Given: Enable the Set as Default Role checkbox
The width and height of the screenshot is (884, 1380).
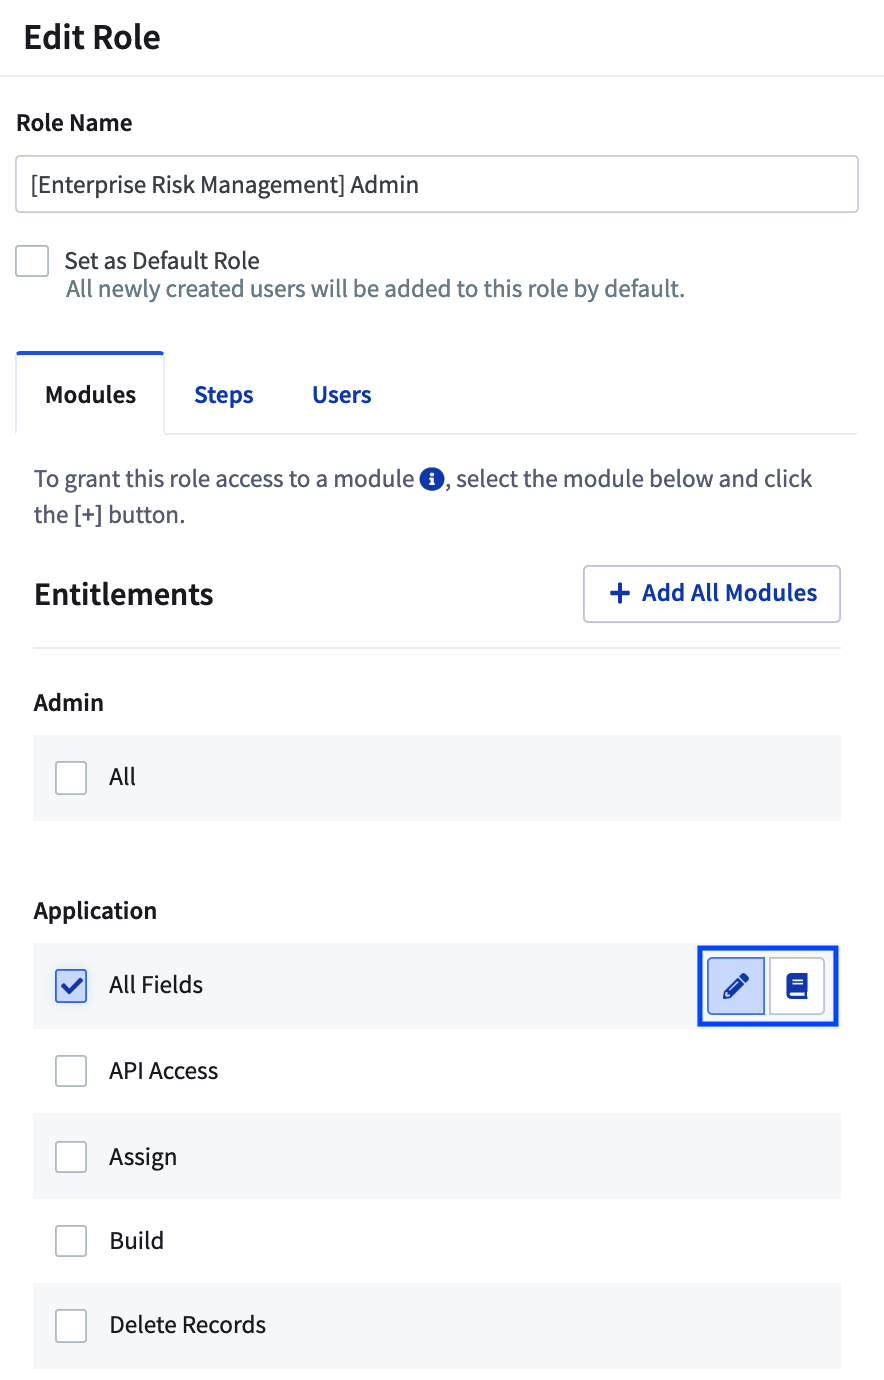Looking at the screenshot, I should pos(32,261).
